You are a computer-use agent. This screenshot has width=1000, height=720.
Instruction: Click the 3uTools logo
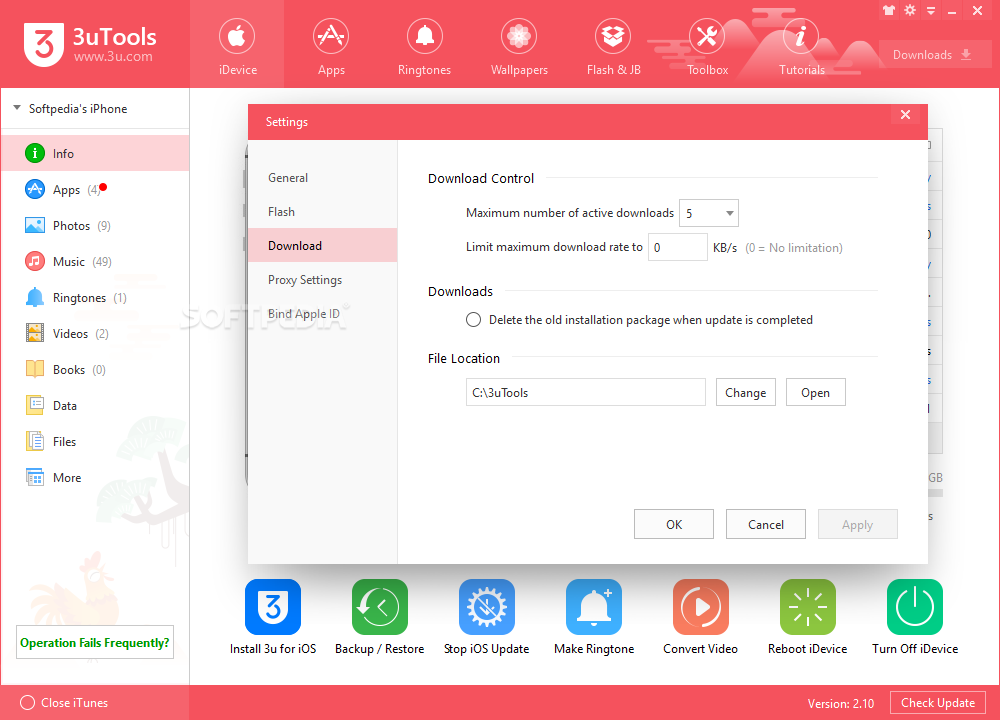click(90, 45)
